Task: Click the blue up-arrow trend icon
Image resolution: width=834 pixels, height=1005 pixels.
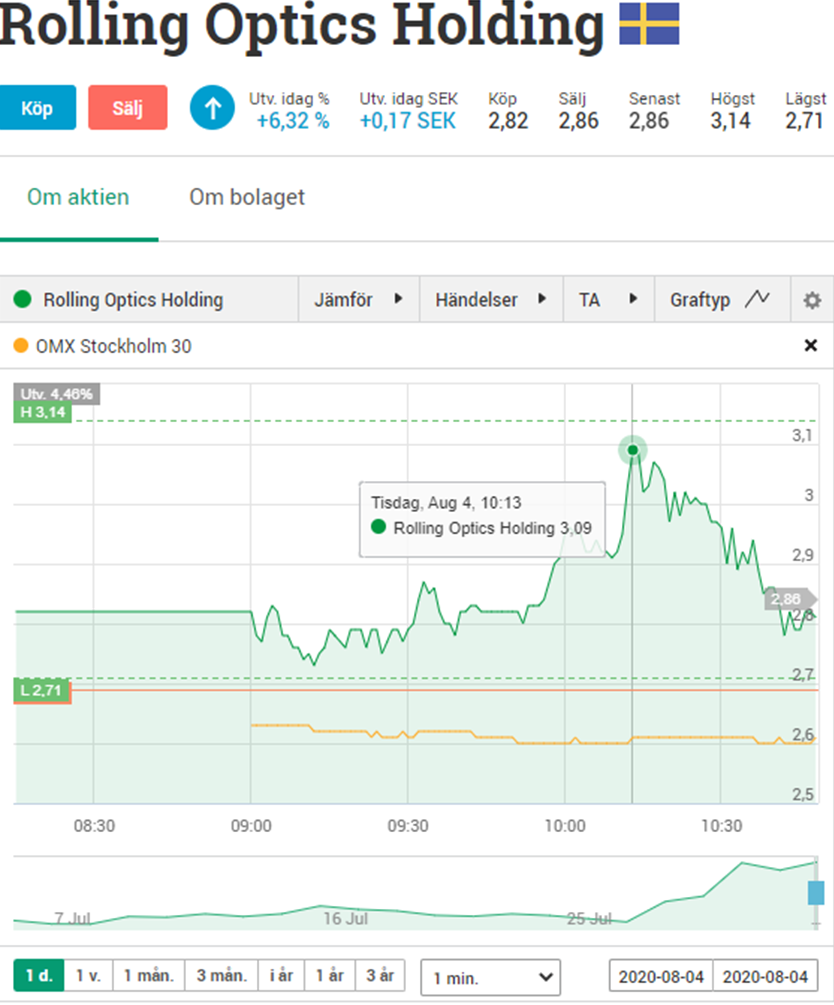Action: pos(212,108)
